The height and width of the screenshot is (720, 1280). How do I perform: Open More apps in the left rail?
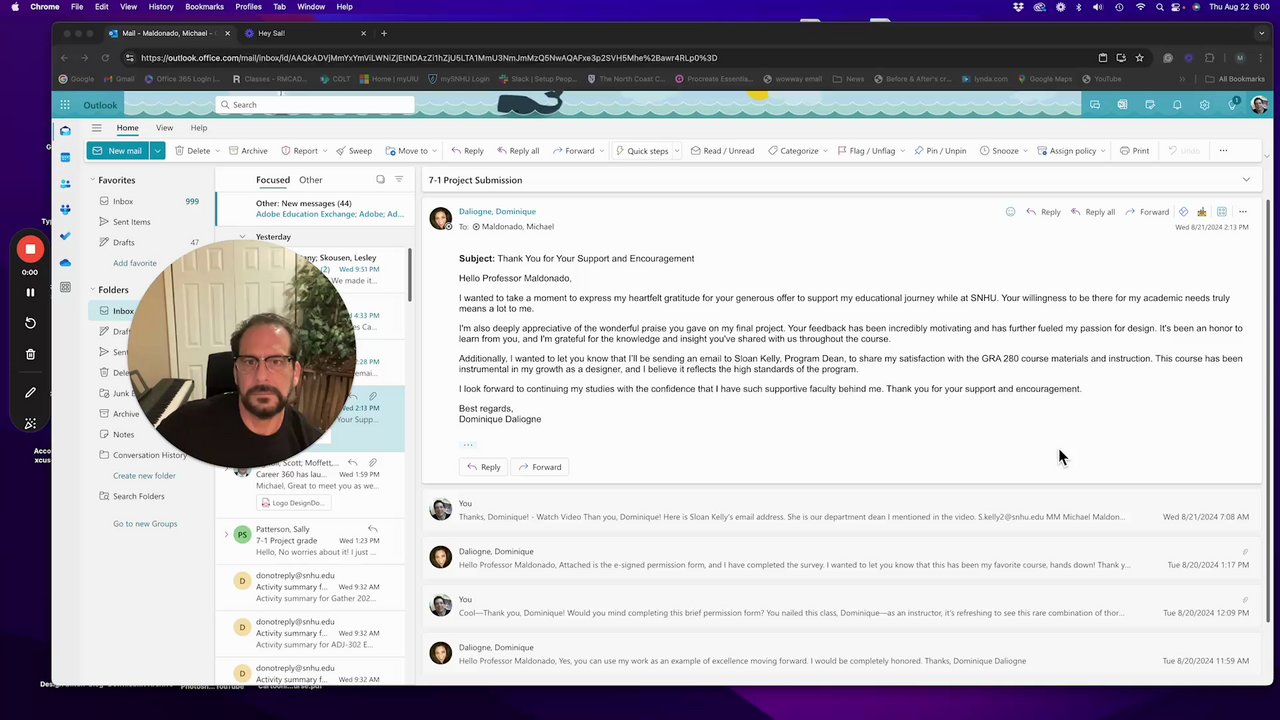coord(65,287)
